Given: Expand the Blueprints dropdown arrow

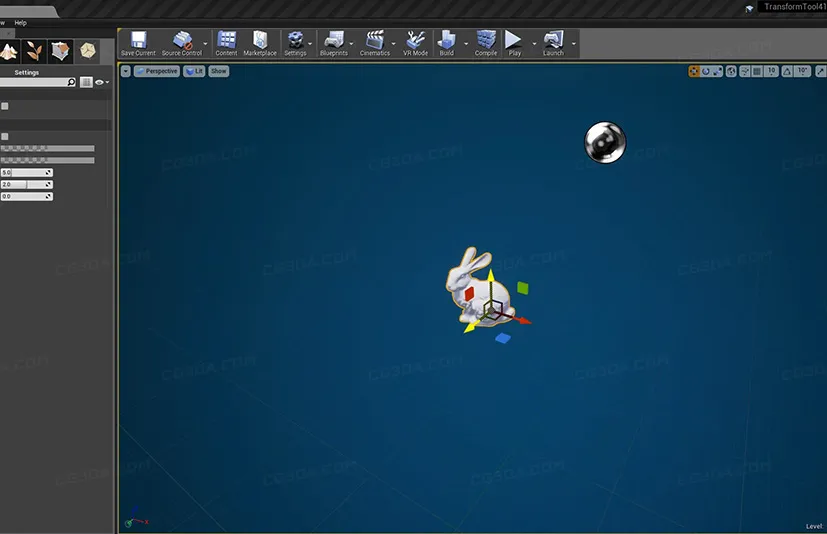Looking at the screenshot, I should click(351, 44).
